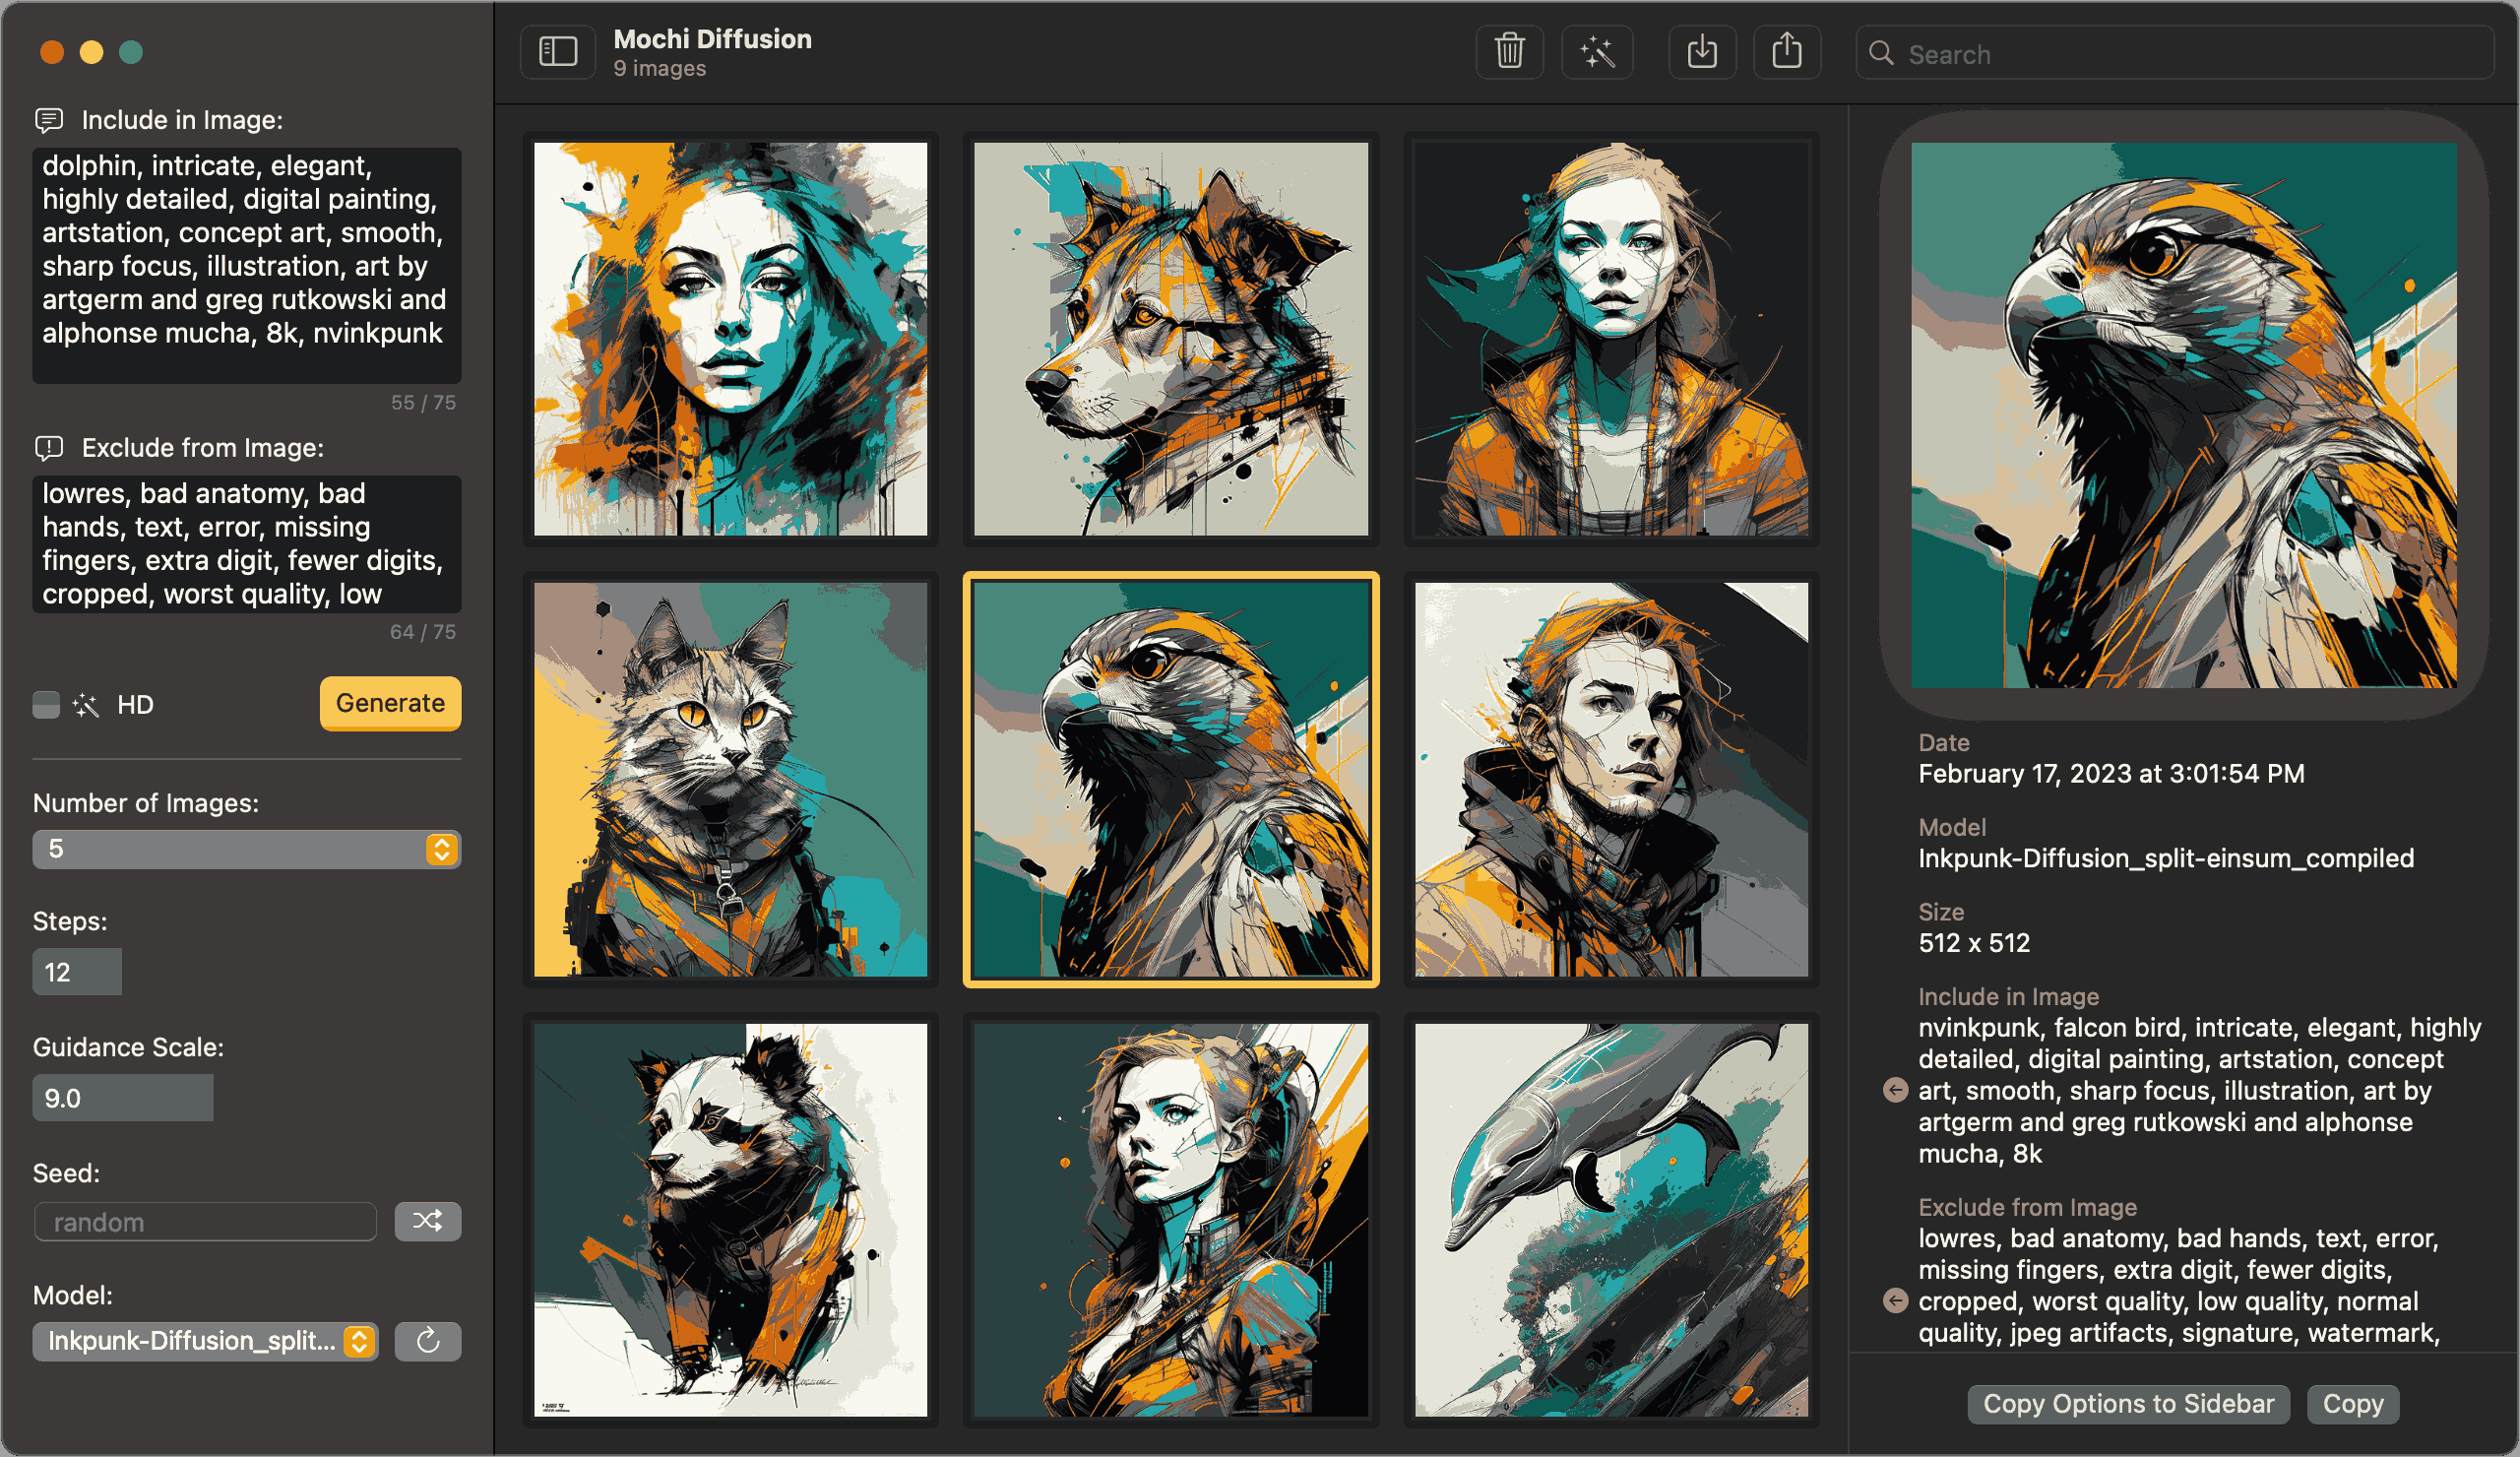Open the Number of Images dropdown

246,849
